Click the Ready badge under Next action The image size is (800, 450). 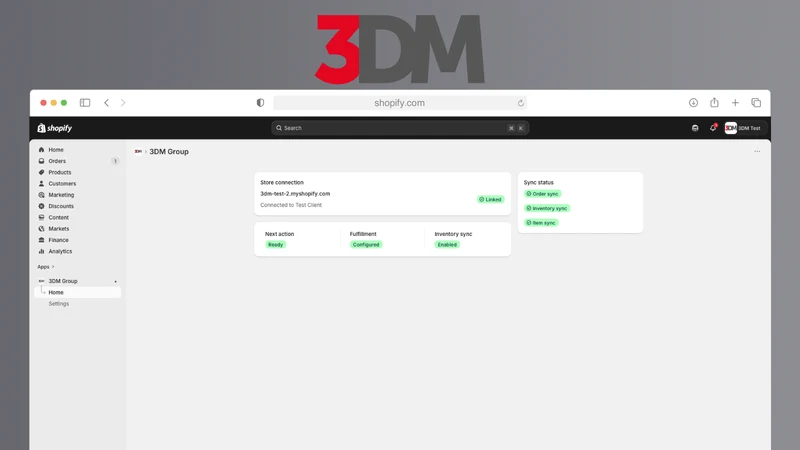click(275, 244)
